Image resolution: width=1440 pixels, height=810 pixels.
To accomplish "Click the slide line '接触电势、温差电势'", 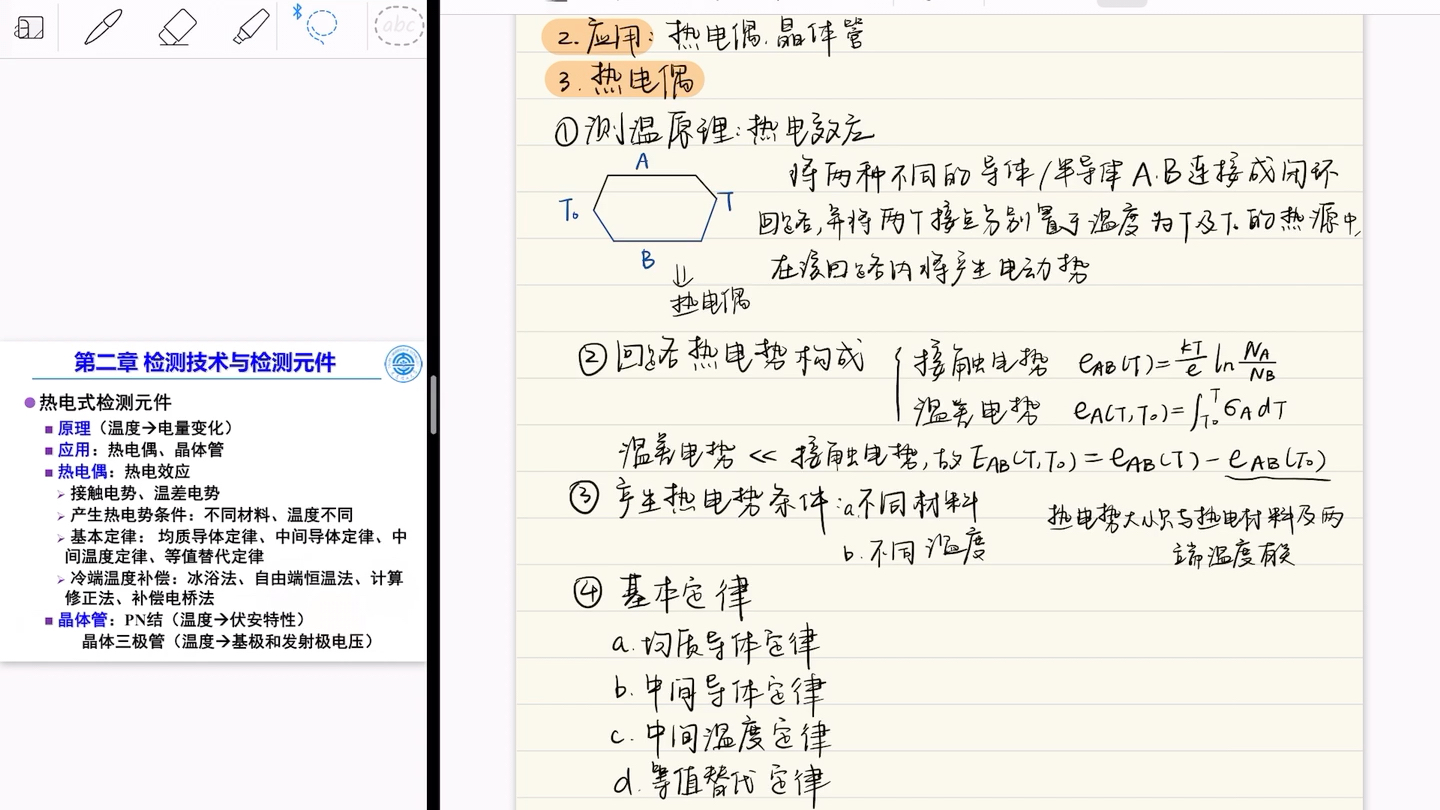I will tap(145, 493).
